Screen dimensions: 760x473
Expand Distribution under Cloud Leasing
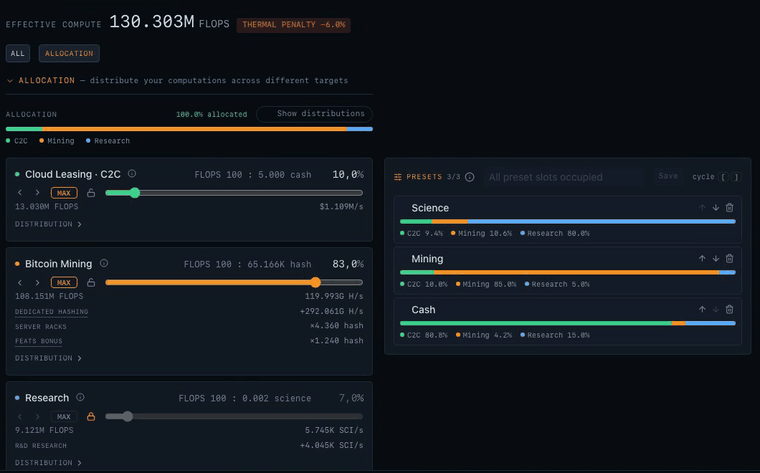(48, 224)
